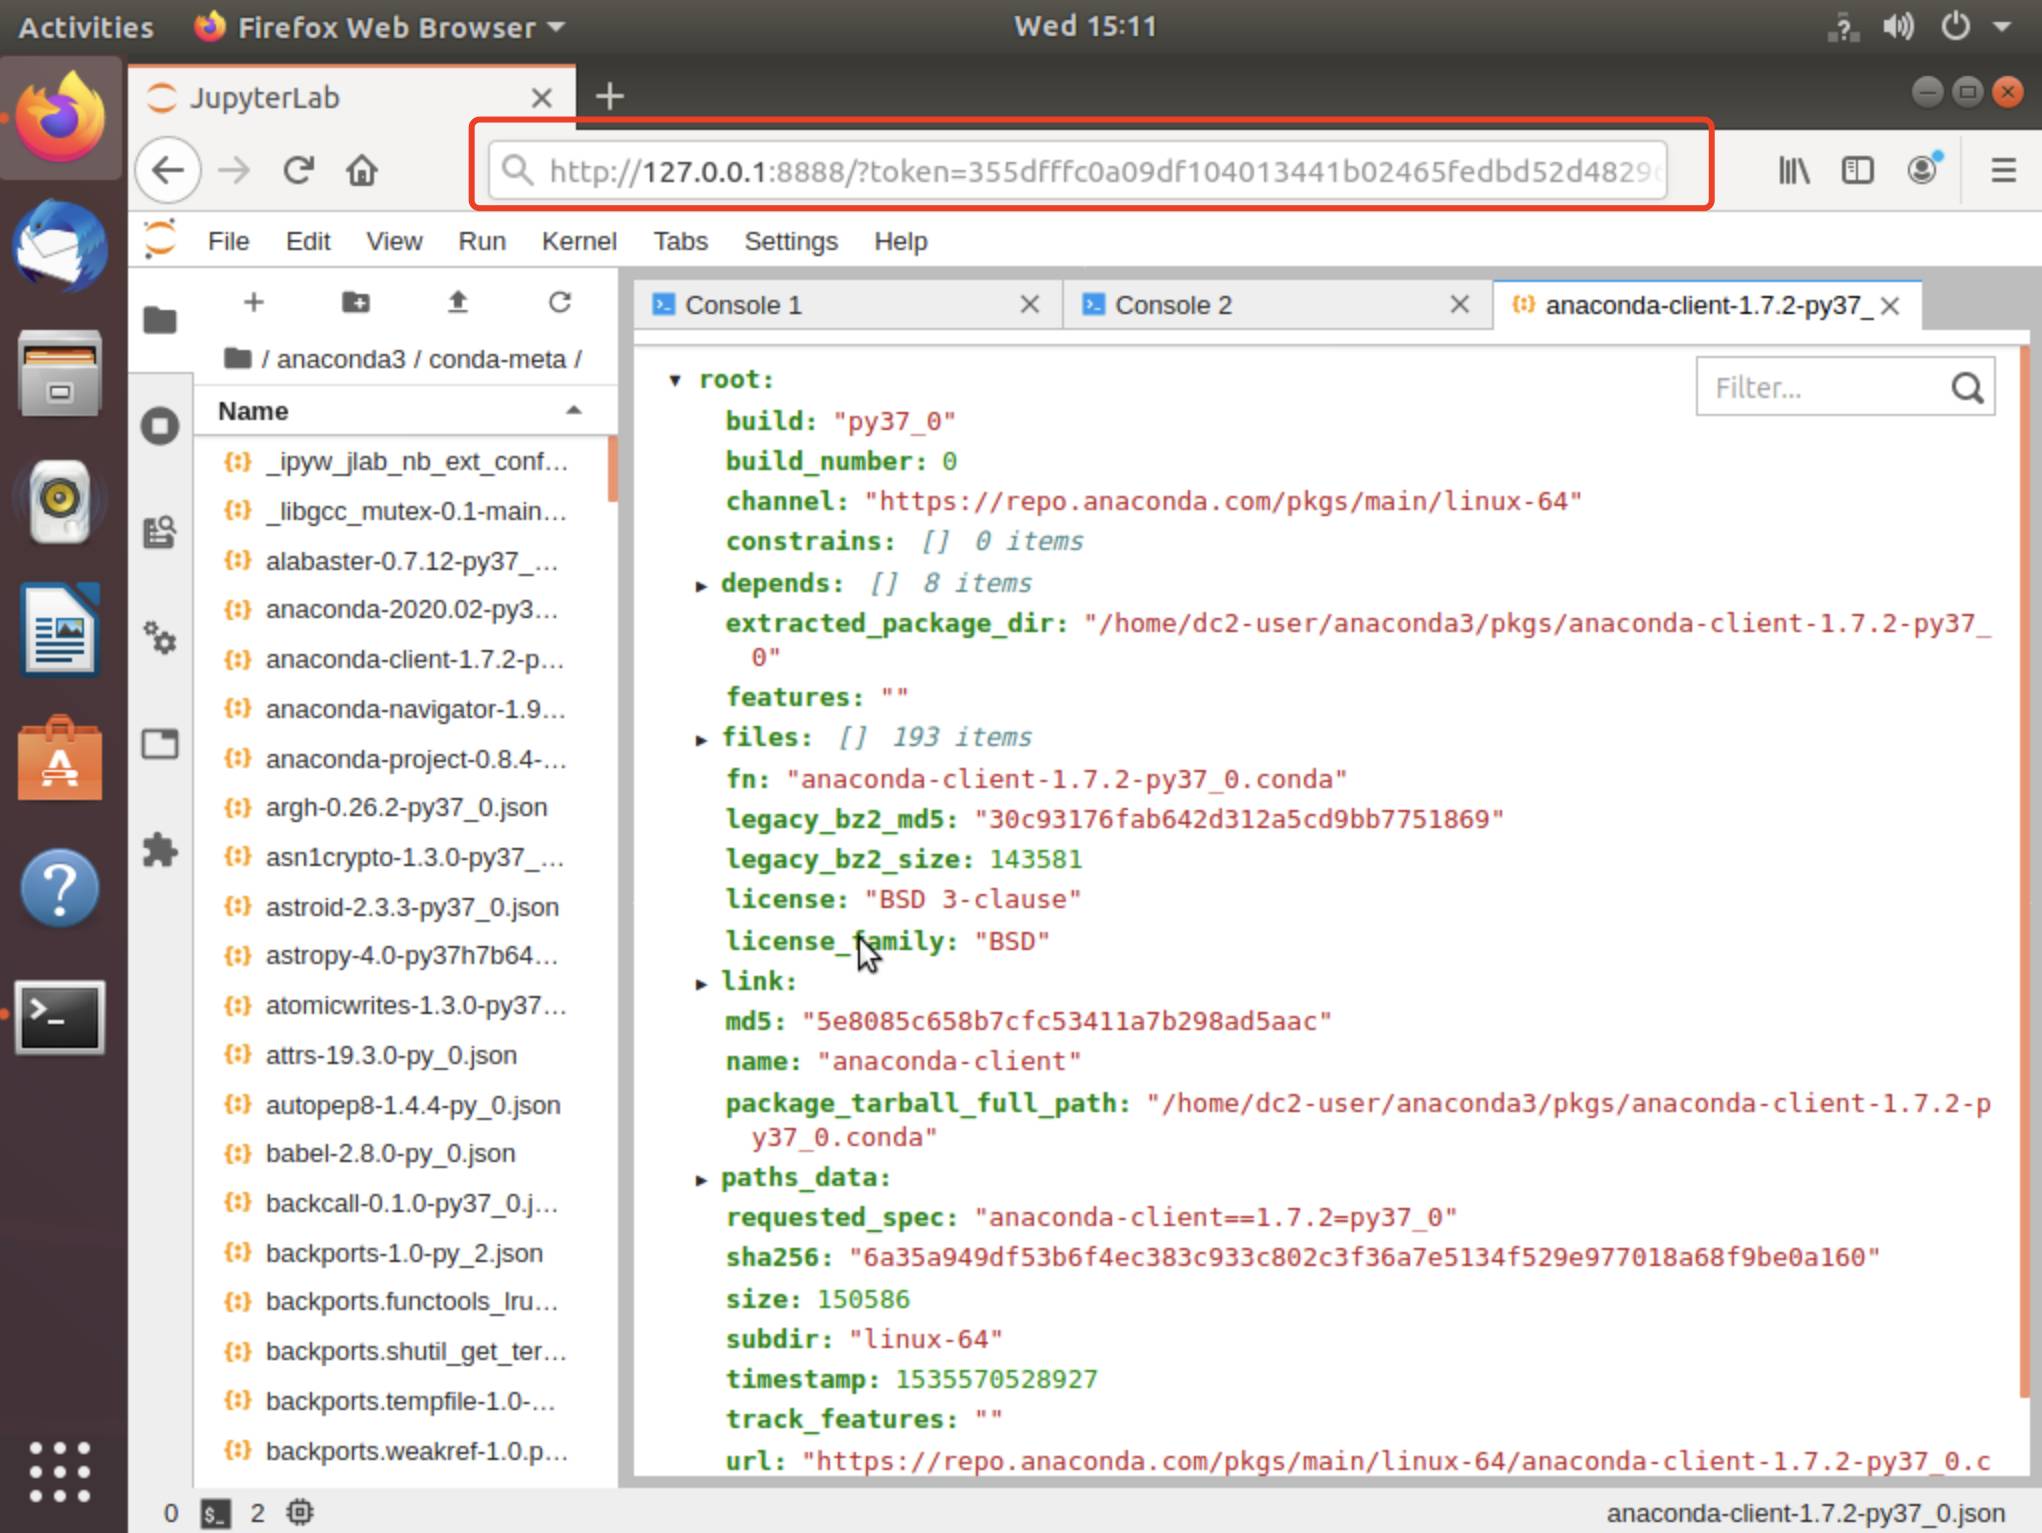
Task: Click the JupyterLab logo icon
Action: (x=160, y=240)
